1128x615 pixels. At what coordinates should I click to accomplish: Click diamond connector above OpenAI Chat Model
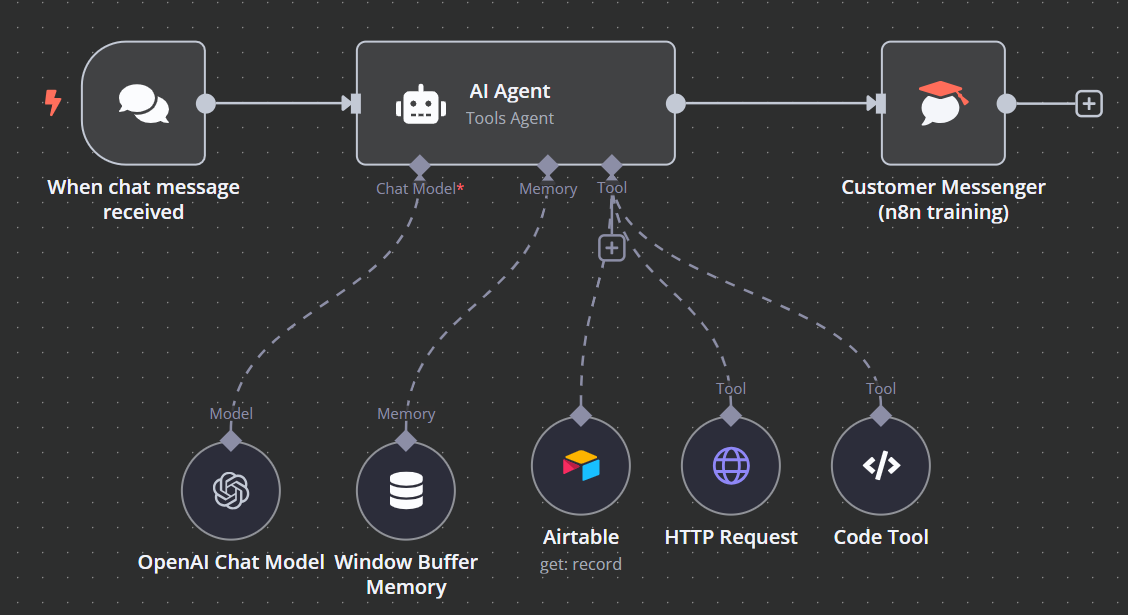click(x=231, y=439)
